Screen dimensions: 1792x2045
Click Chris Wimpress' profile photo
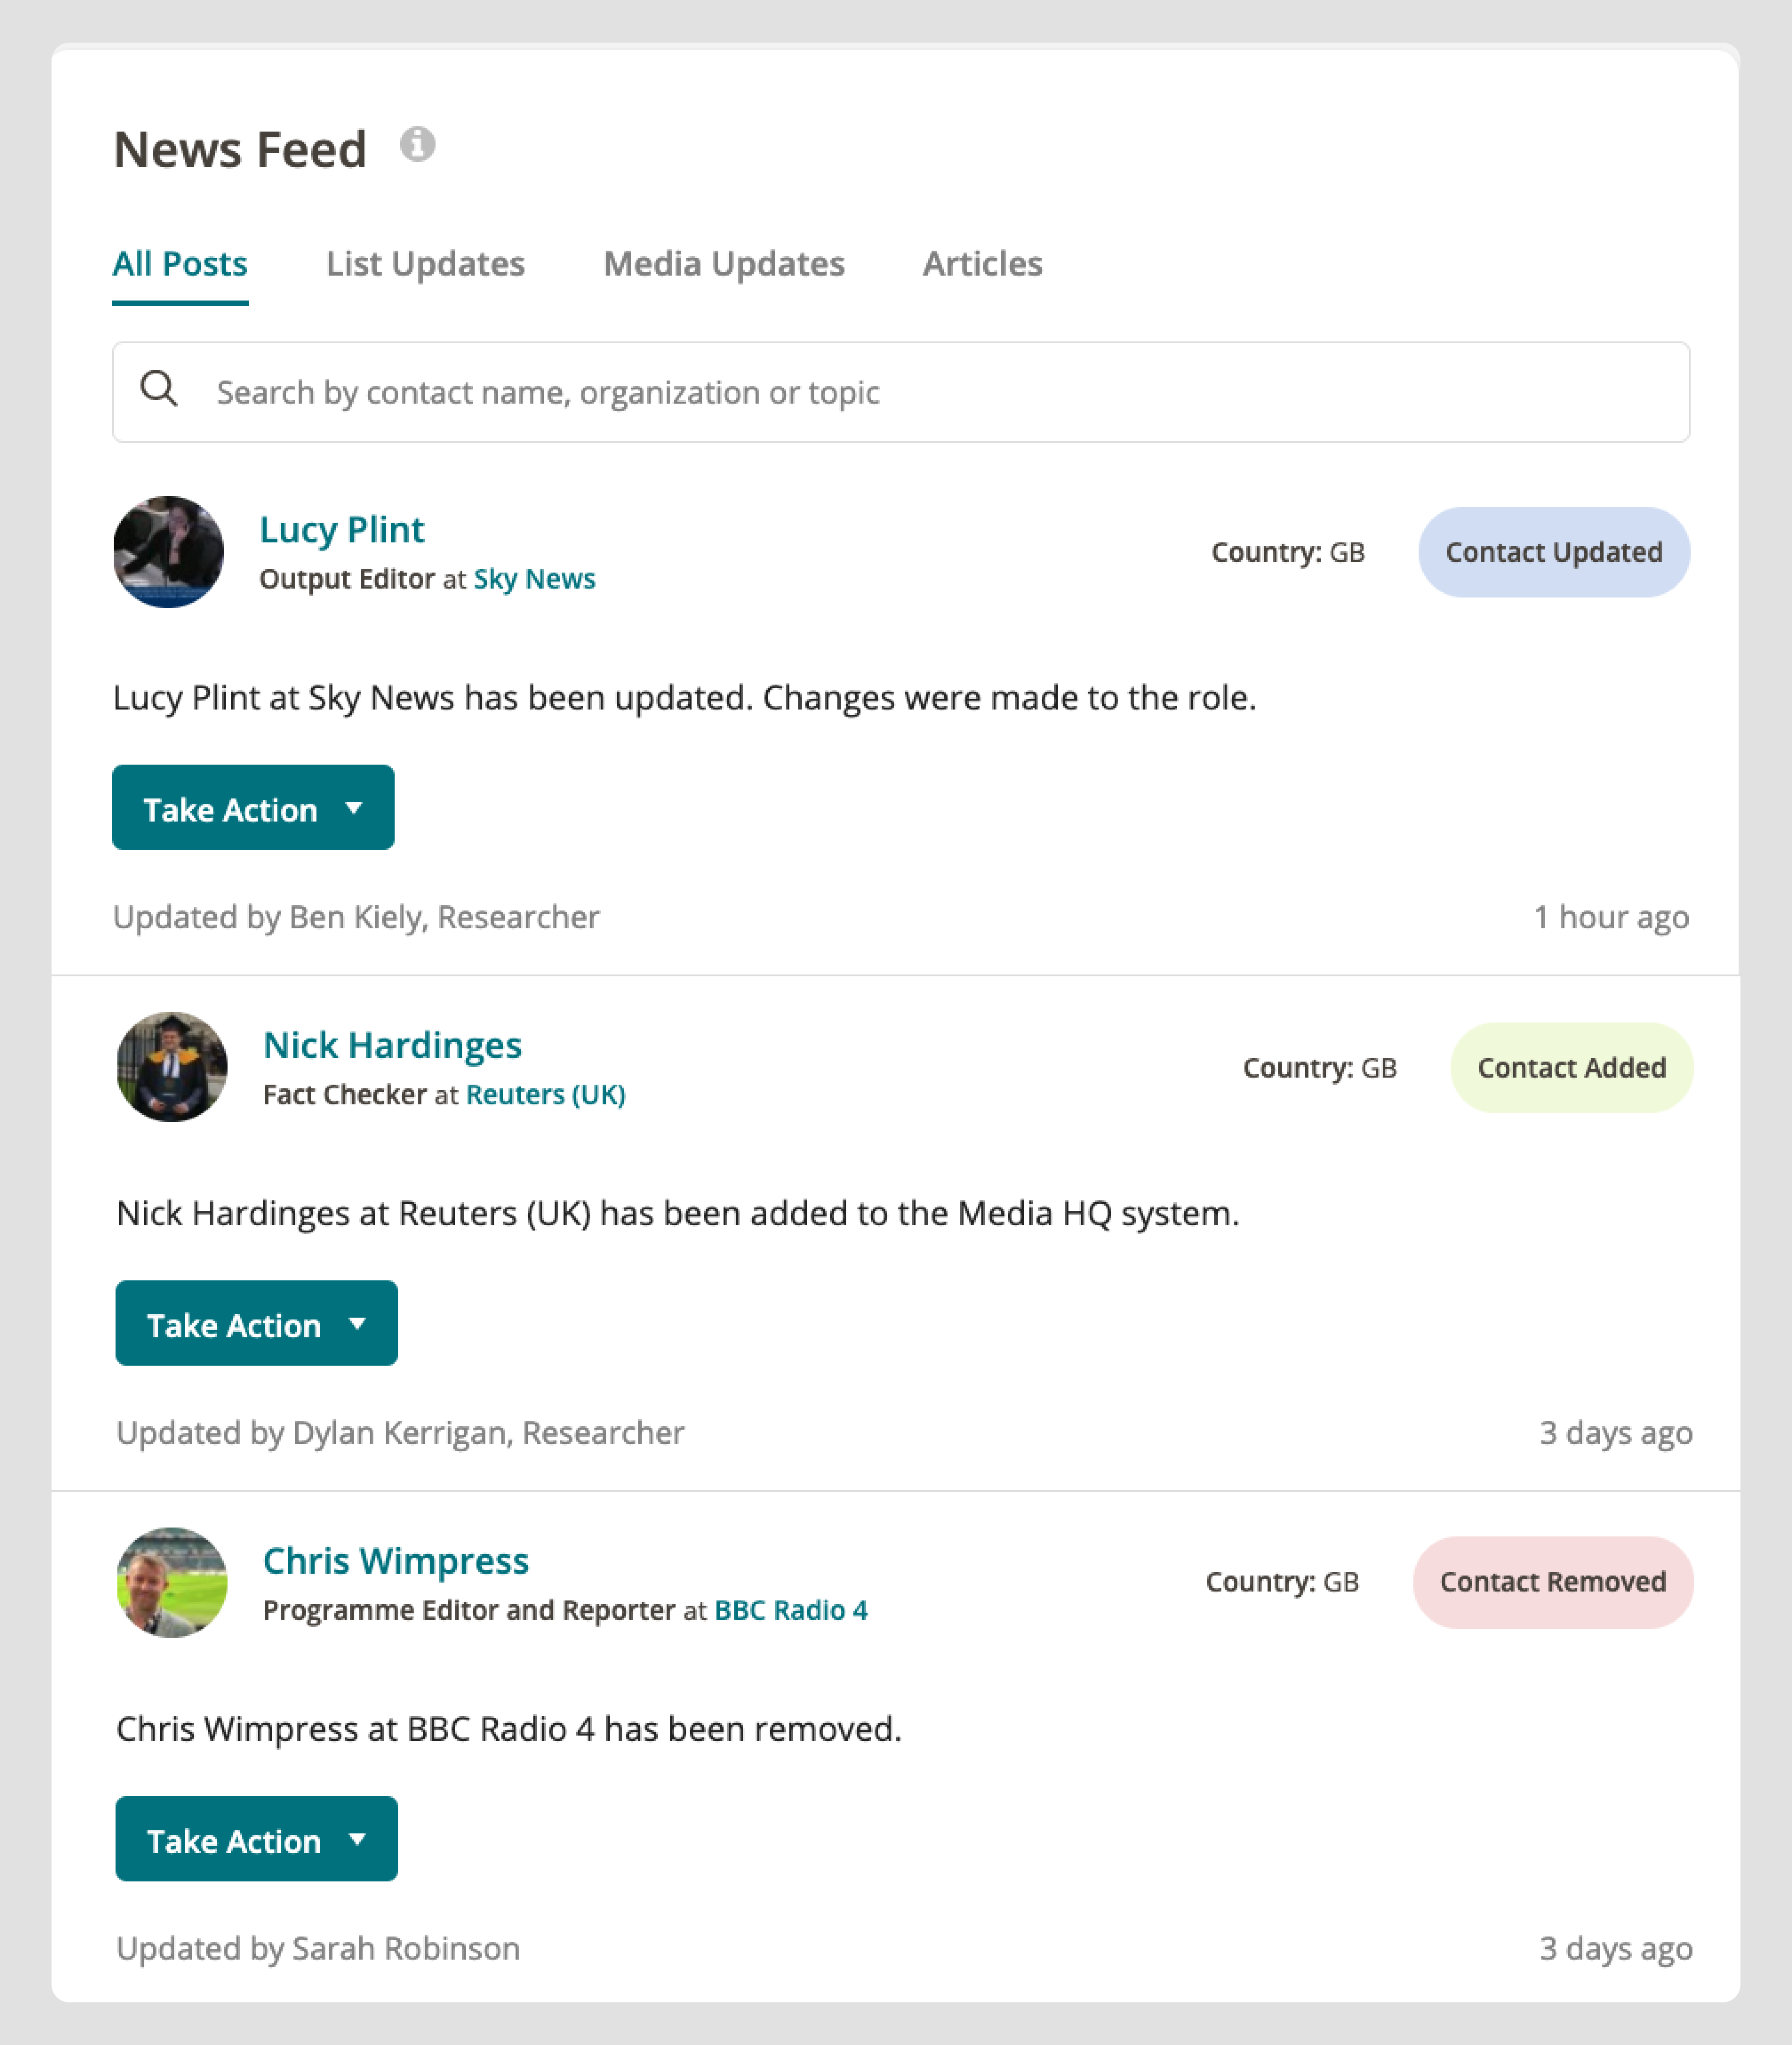(171, 1582)
